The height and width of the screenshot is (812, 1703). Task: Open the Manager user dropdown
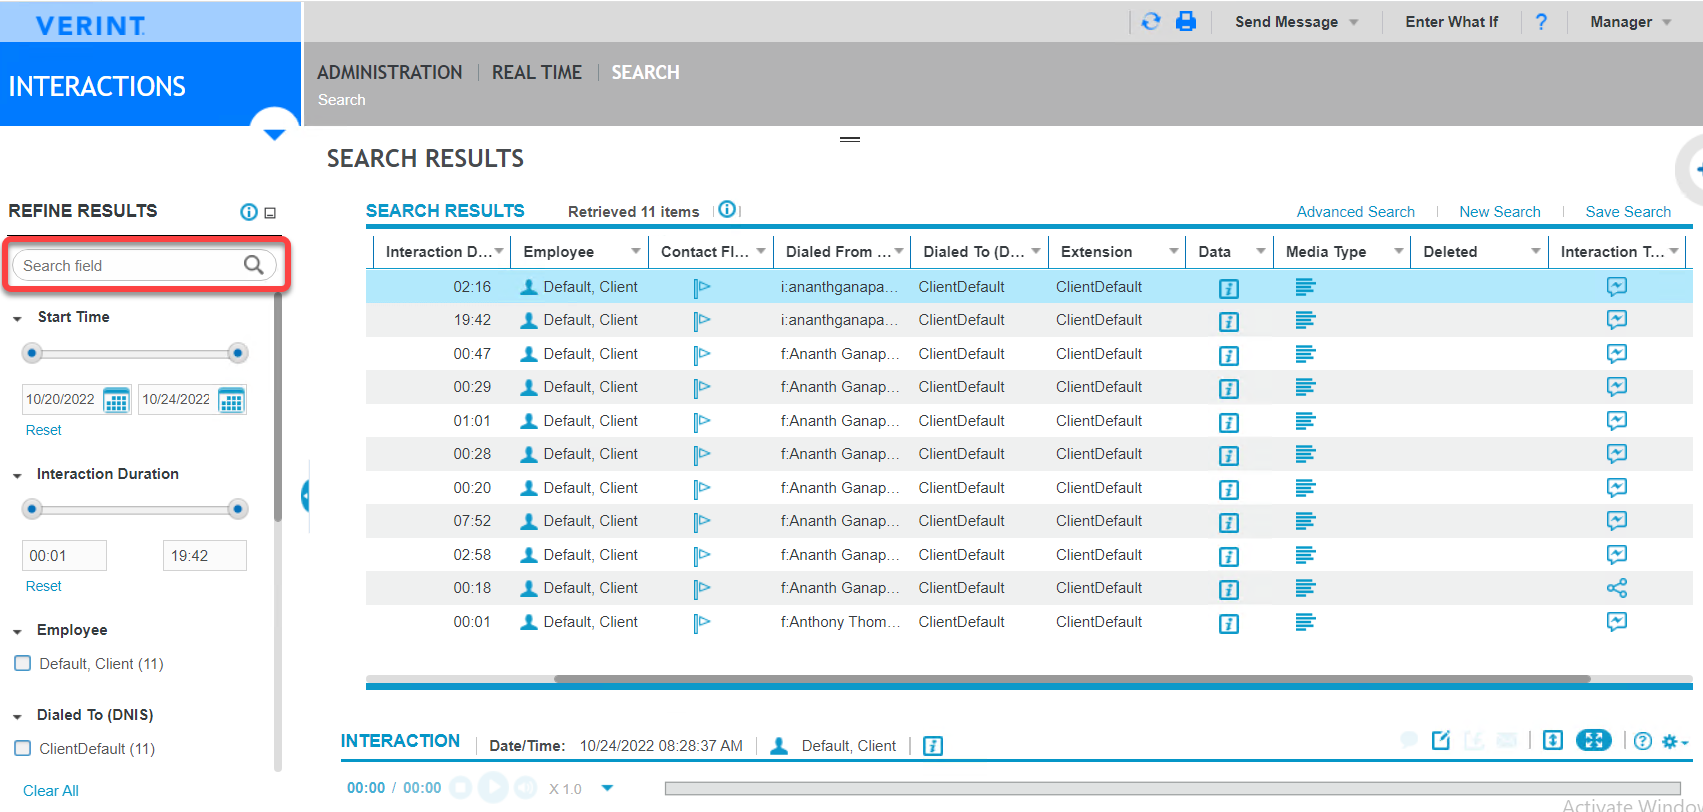pyautogui.click(x=1630, y=22)
